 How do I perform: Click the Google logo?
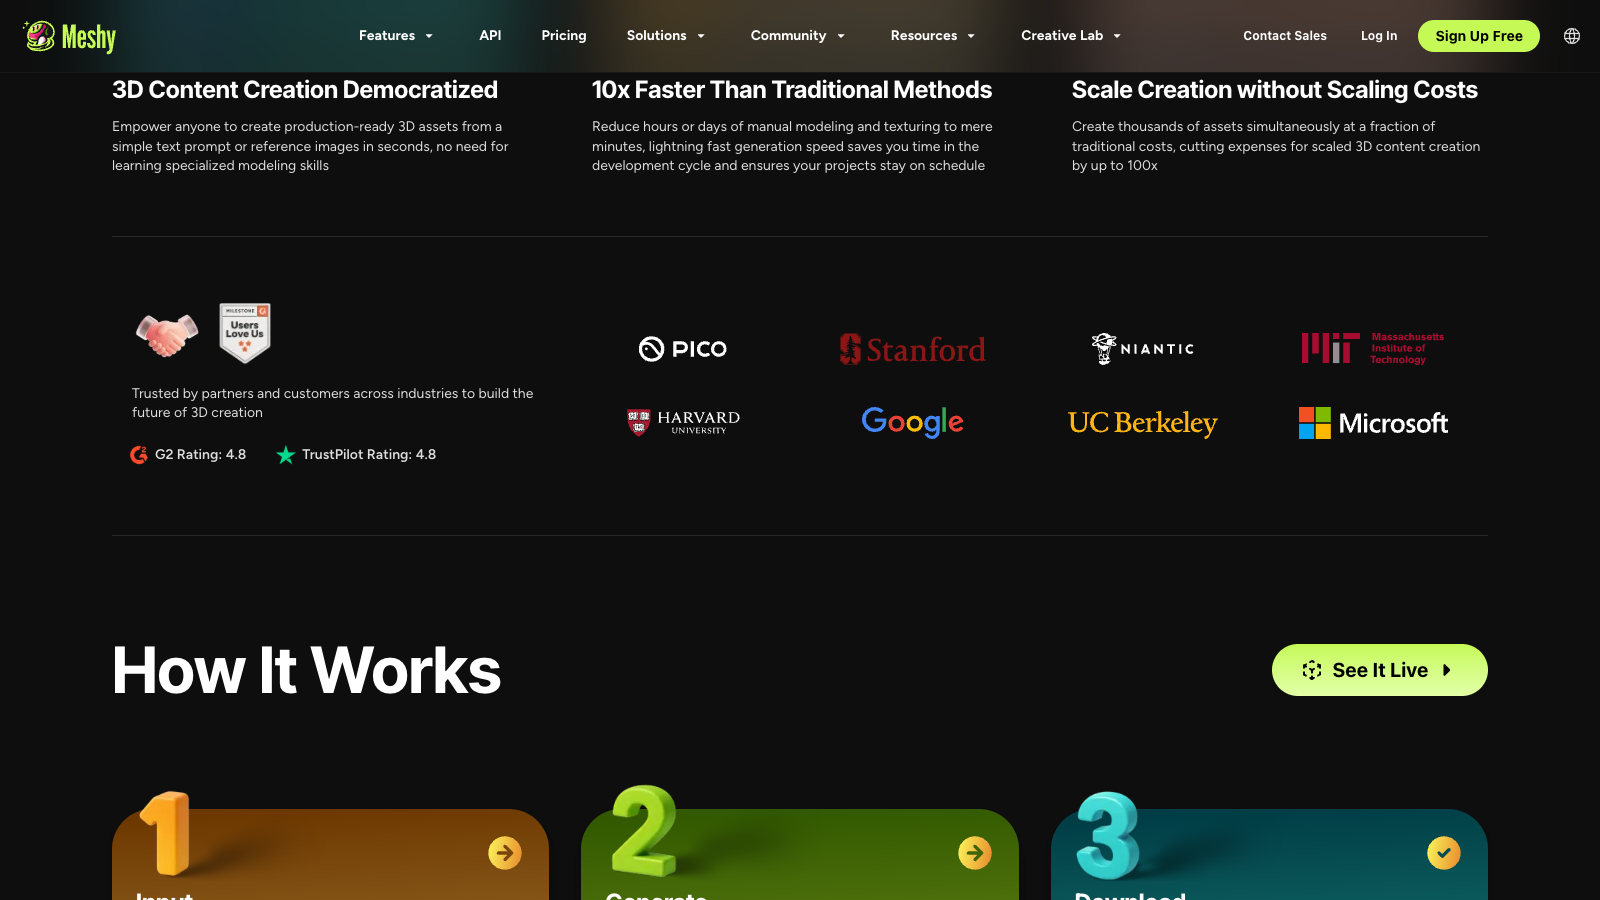pyautogui.click(x=912, y=422)
